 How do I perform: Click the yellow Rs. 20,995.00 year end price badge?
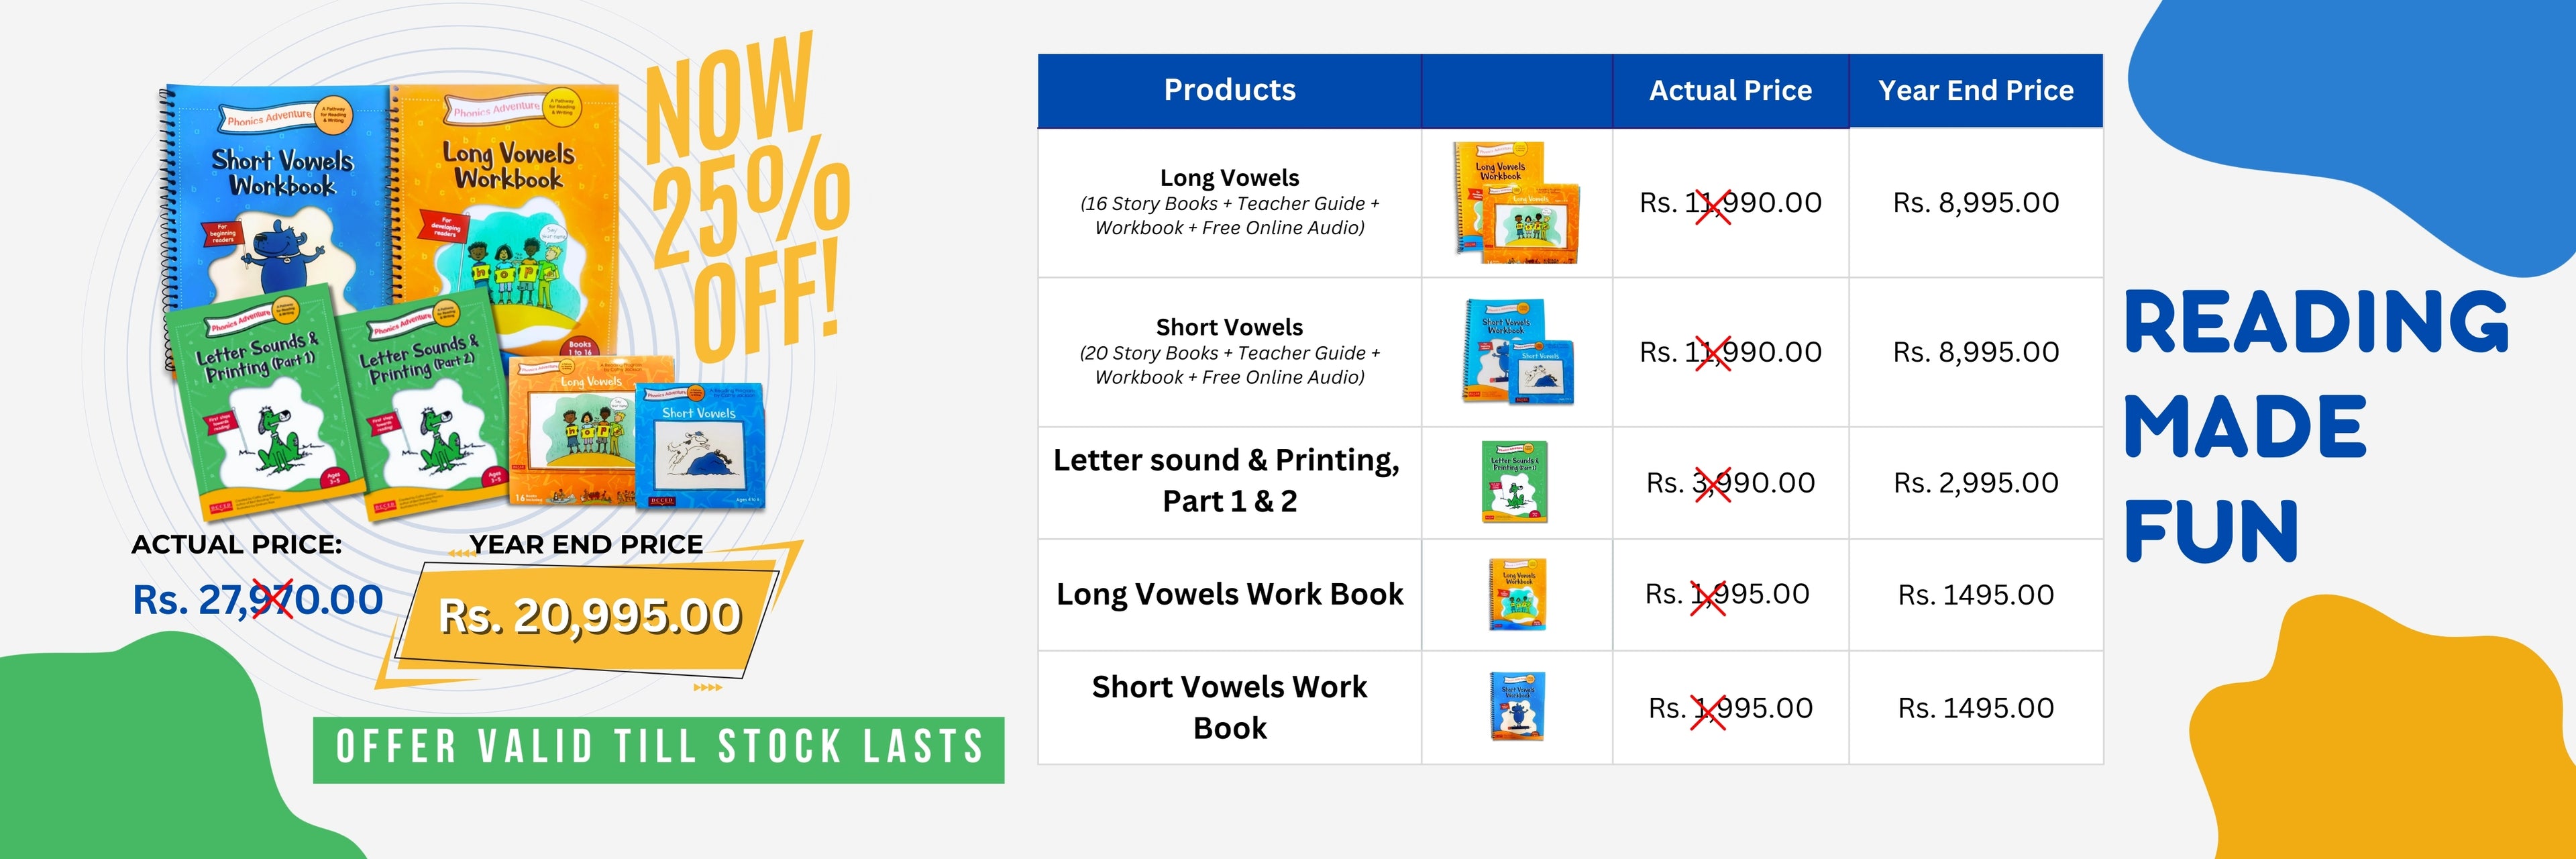coord(589,616)
